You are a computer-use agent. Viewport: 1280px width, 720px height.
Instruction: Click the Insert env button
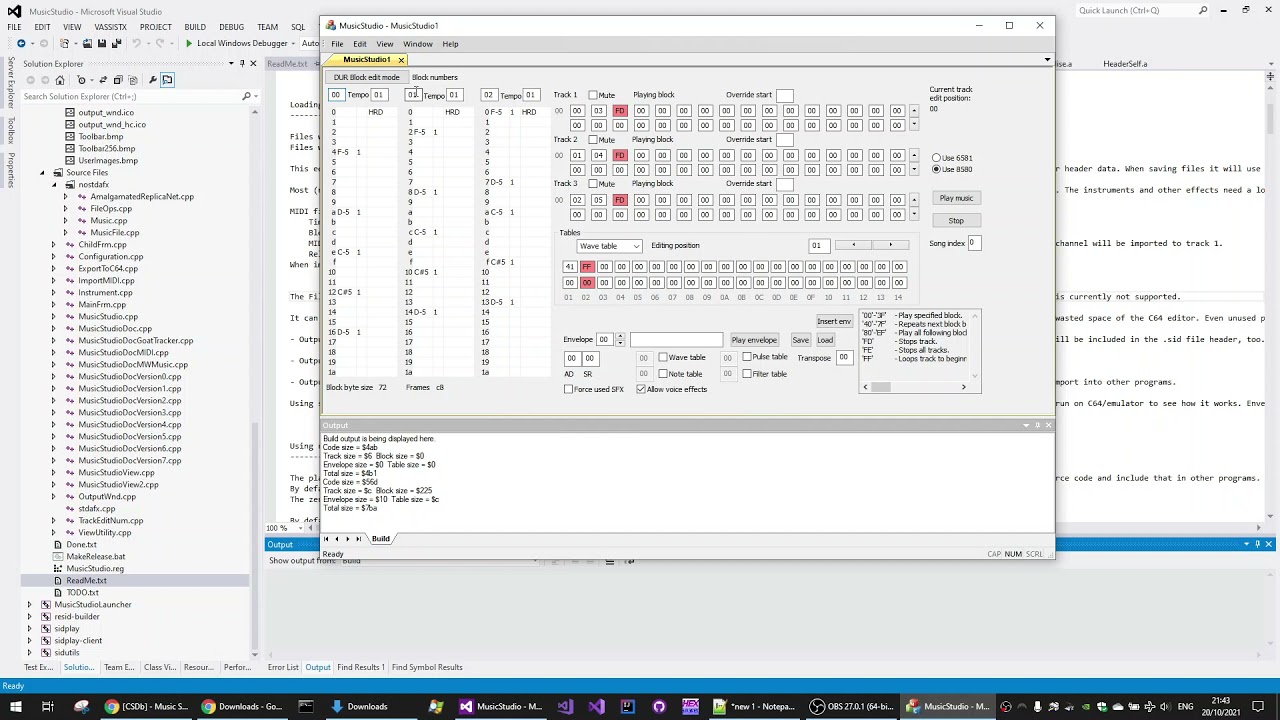tap(834, 322)
